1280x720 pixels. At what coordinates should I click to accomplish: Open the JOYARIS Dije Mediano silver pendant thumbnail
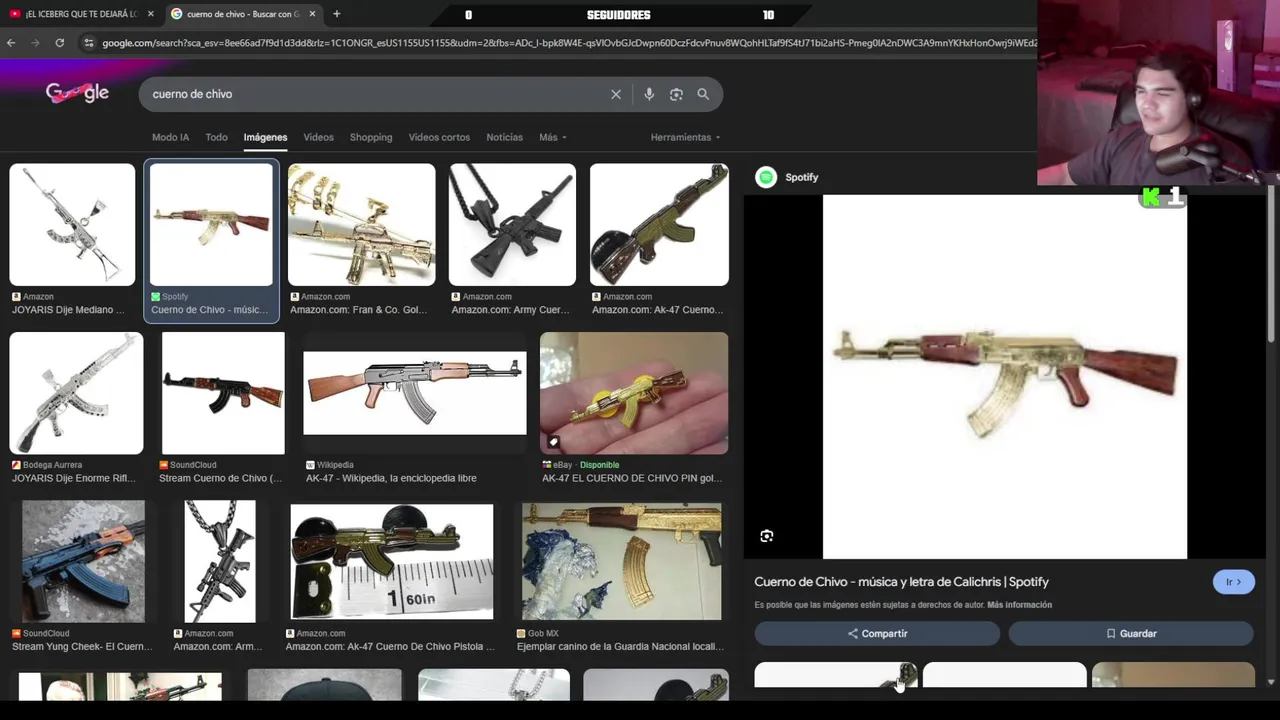point(72,225)
